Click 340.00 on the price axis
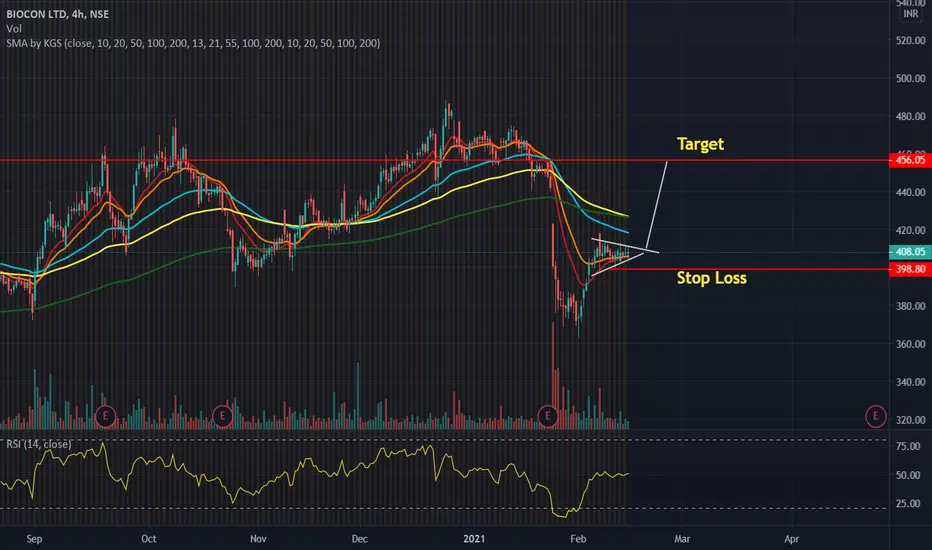This screenshot has height=550, width=932. coord(911,382)
